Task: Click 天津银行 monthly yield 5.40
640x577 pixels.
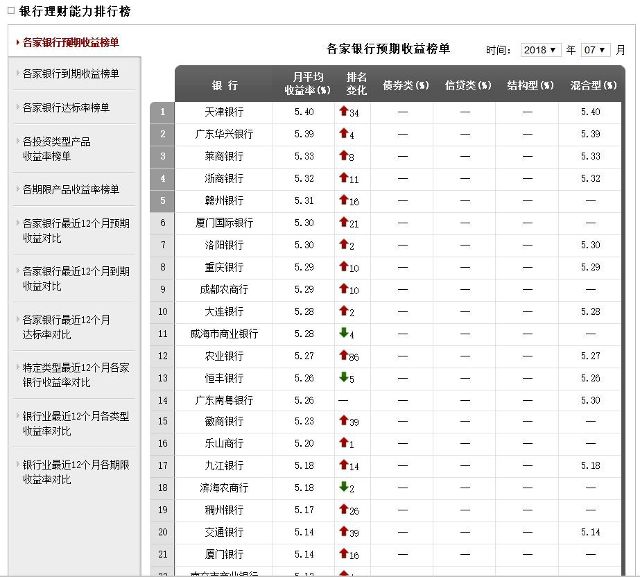Action: point(304,112)
